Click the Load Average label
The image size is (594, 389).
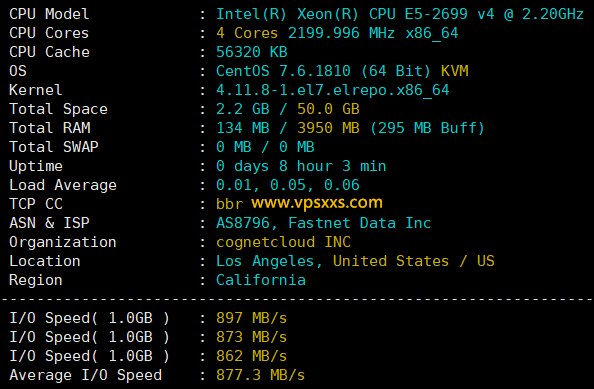tap(63, 185)
